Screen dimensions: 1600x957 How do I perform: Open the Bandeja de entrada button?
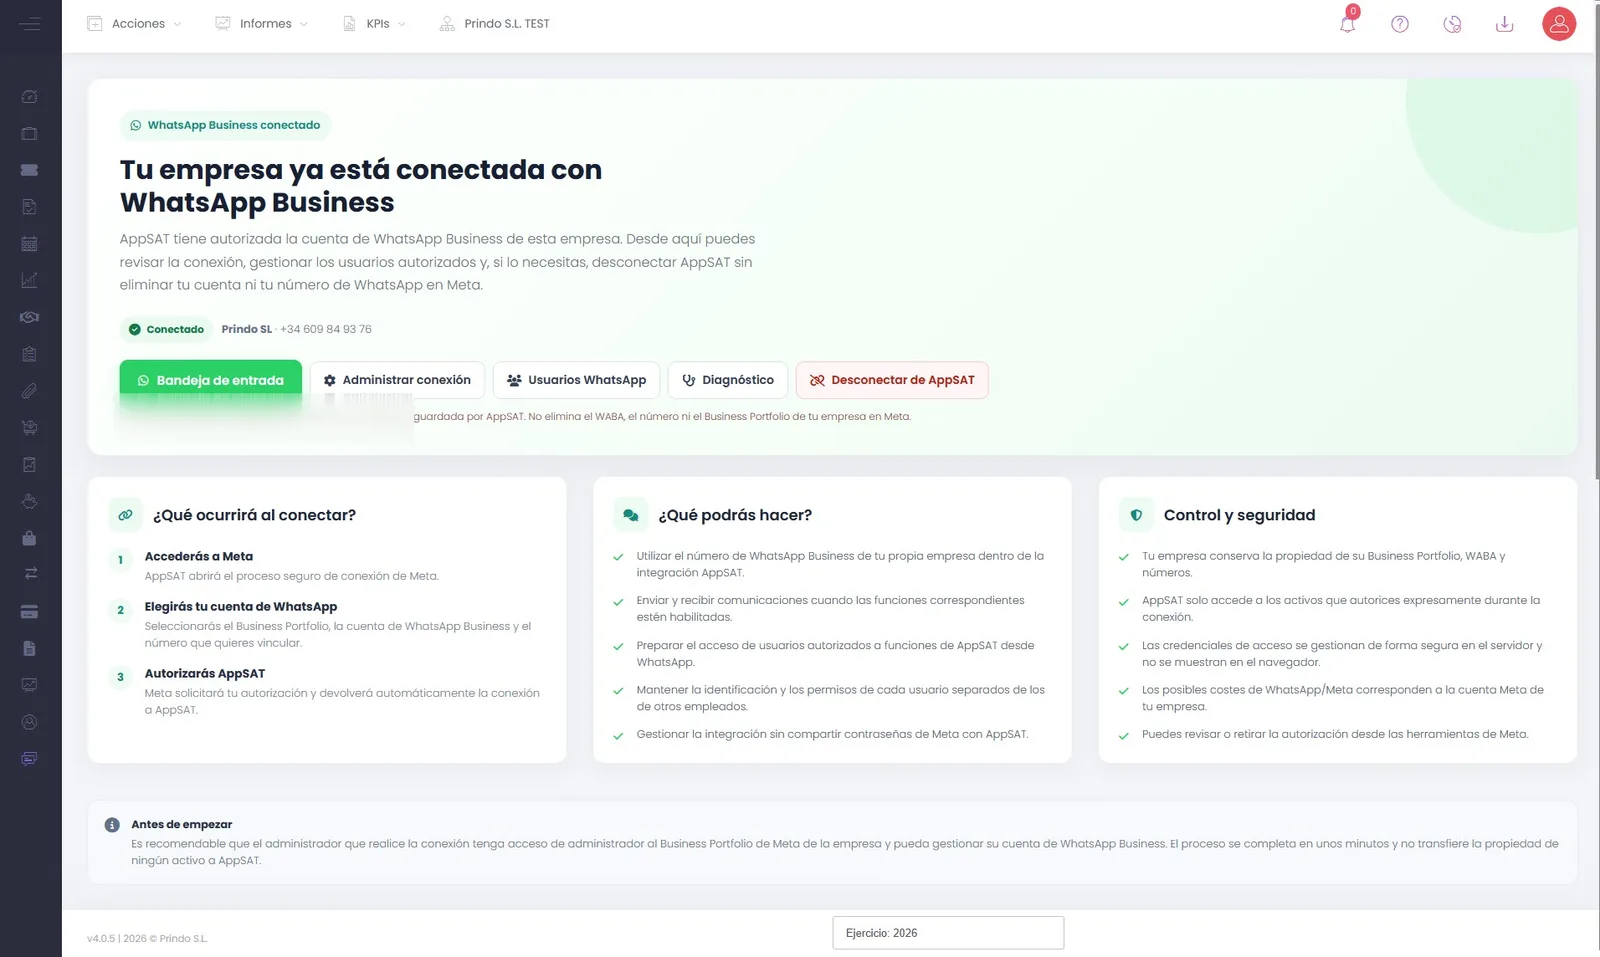210,381
